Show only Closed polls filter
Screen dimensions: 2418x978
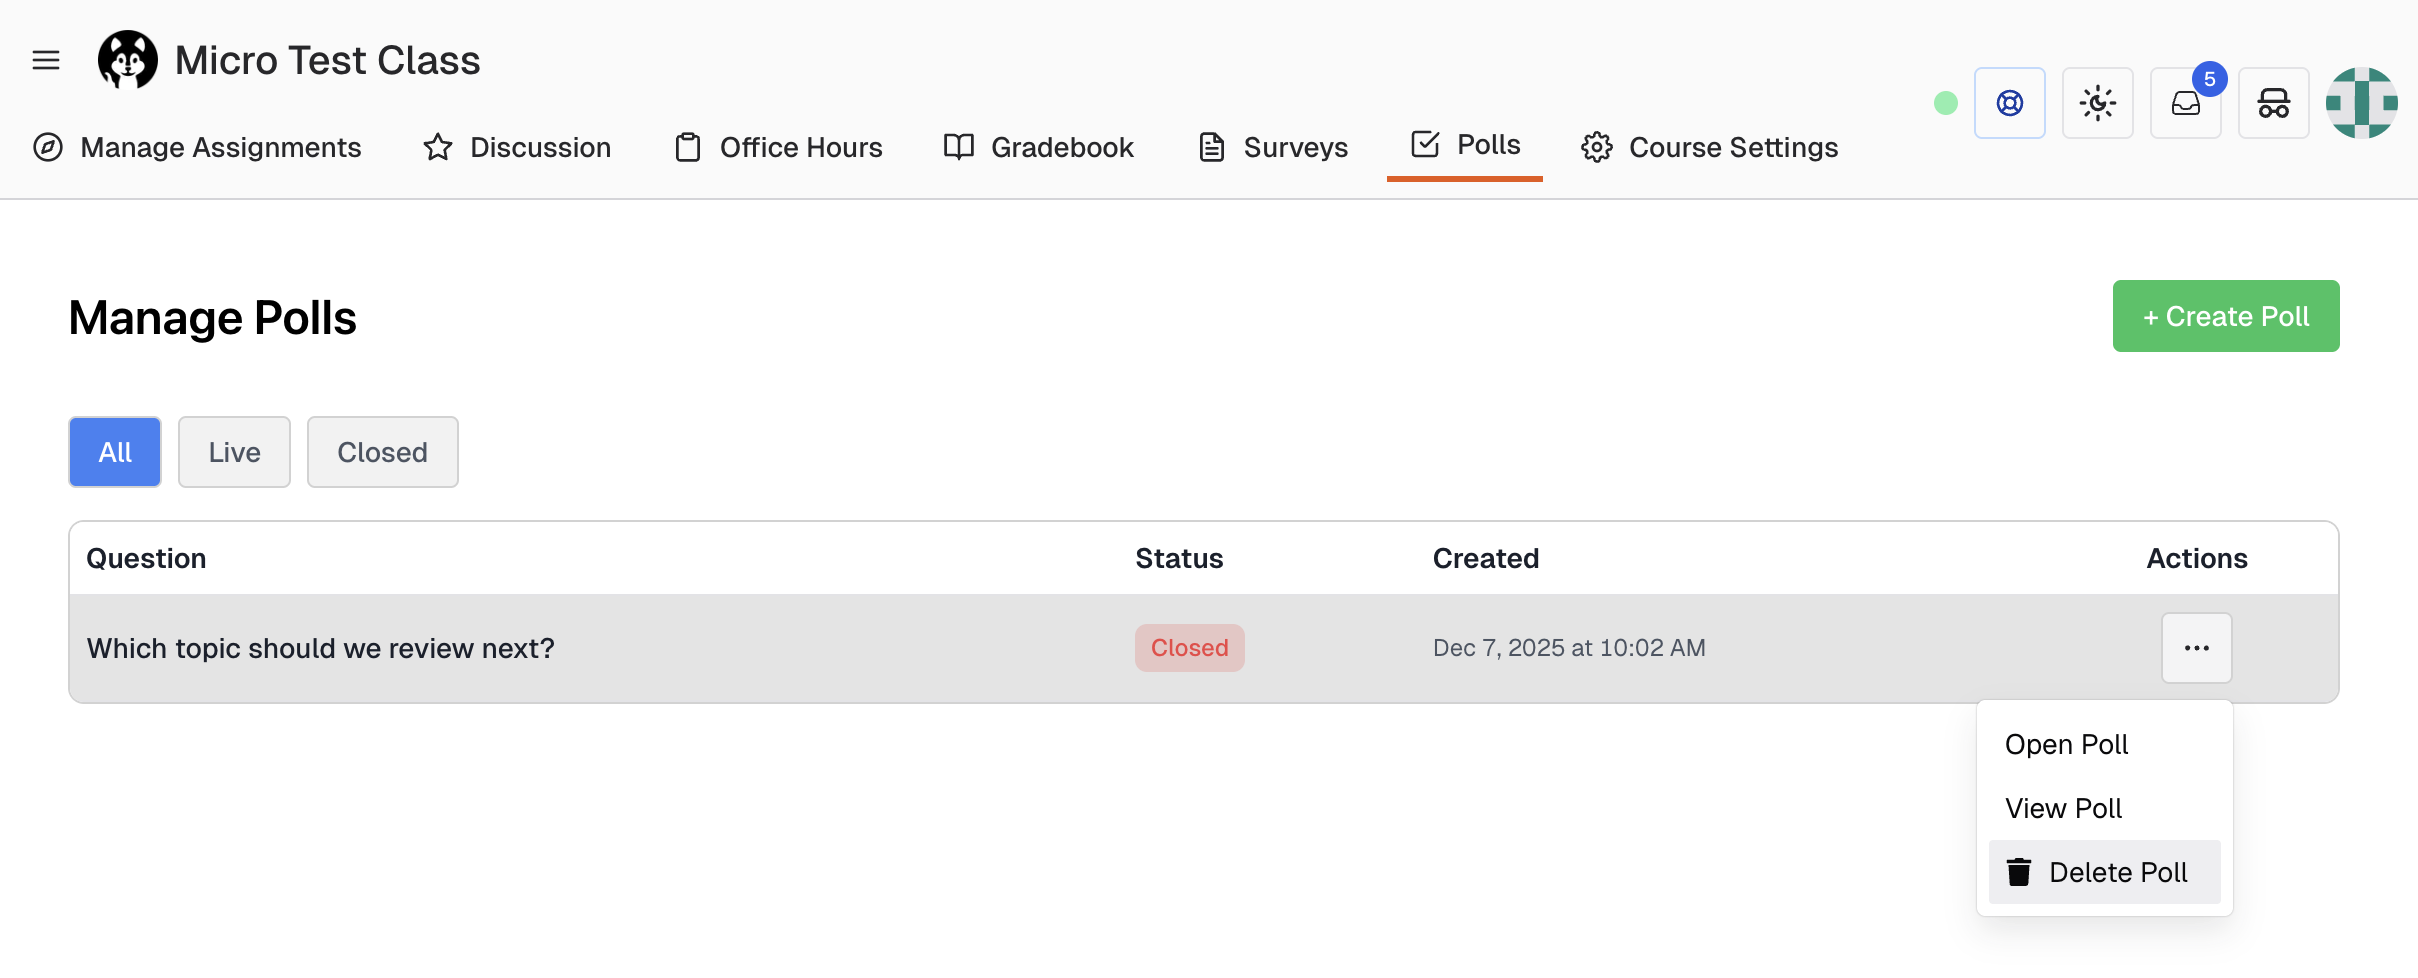[382, 452]
